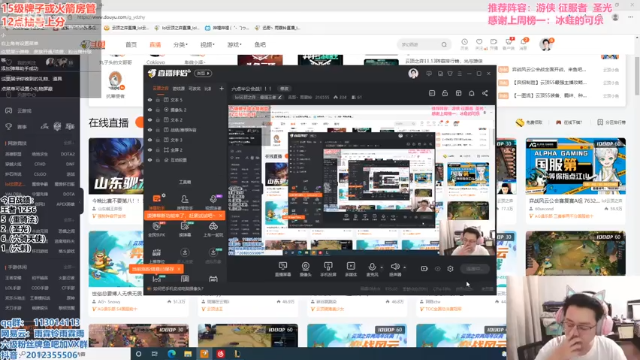Dismiss the orange danmaku helper tooltip

point(220,215)
